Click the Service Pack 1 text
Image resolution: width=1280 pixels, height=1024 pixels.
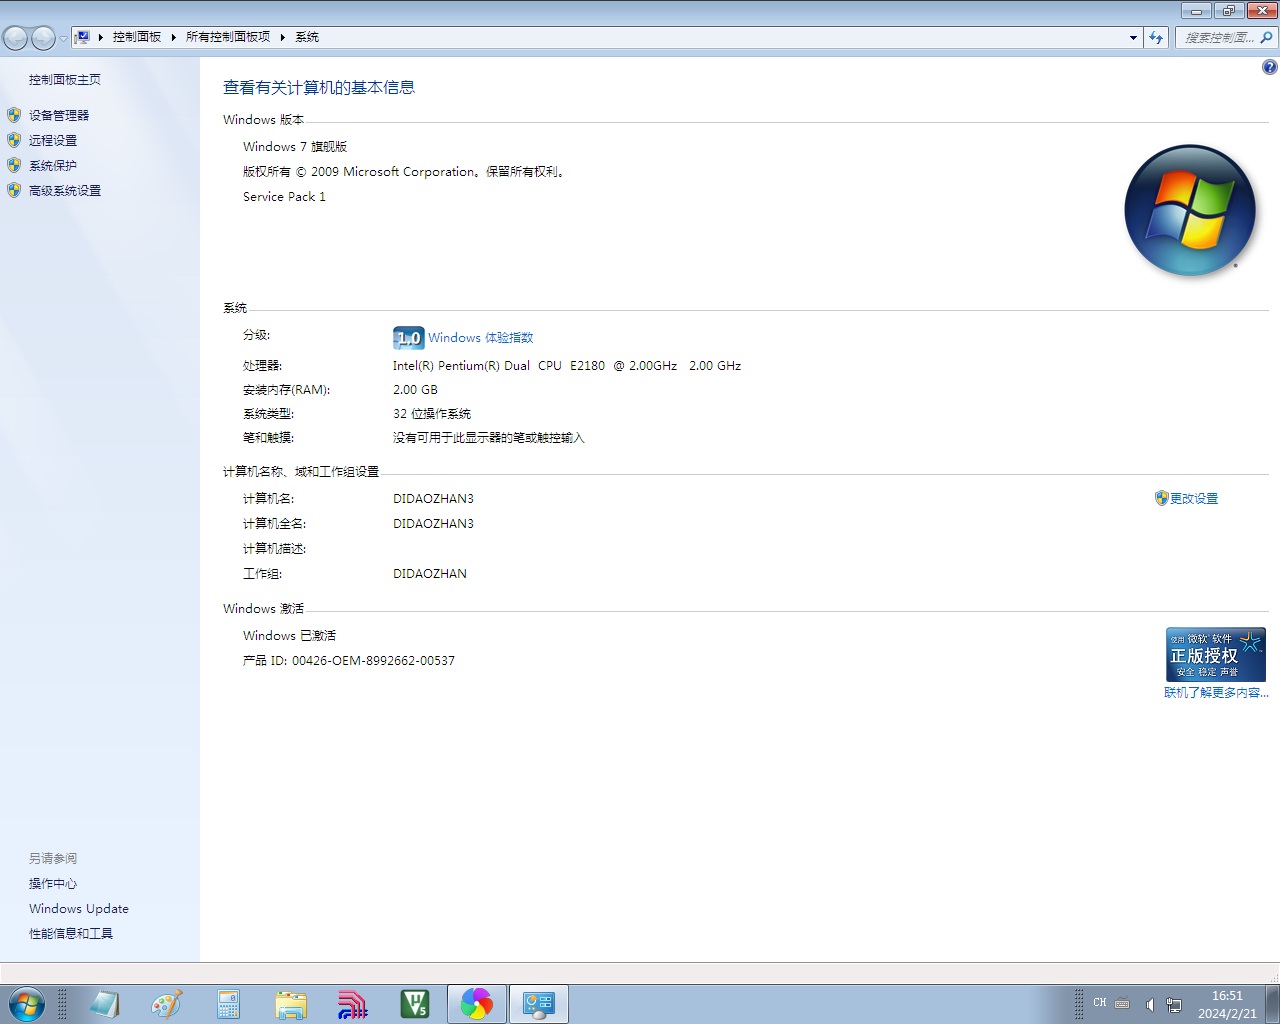point(284,196)
